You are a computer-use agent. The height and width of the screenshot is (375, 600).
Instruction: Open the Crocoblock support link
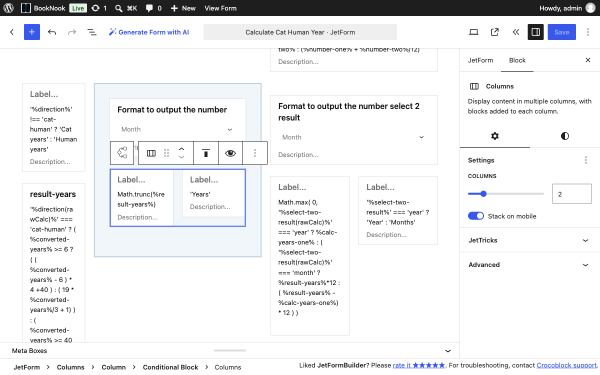click(567, 365)
